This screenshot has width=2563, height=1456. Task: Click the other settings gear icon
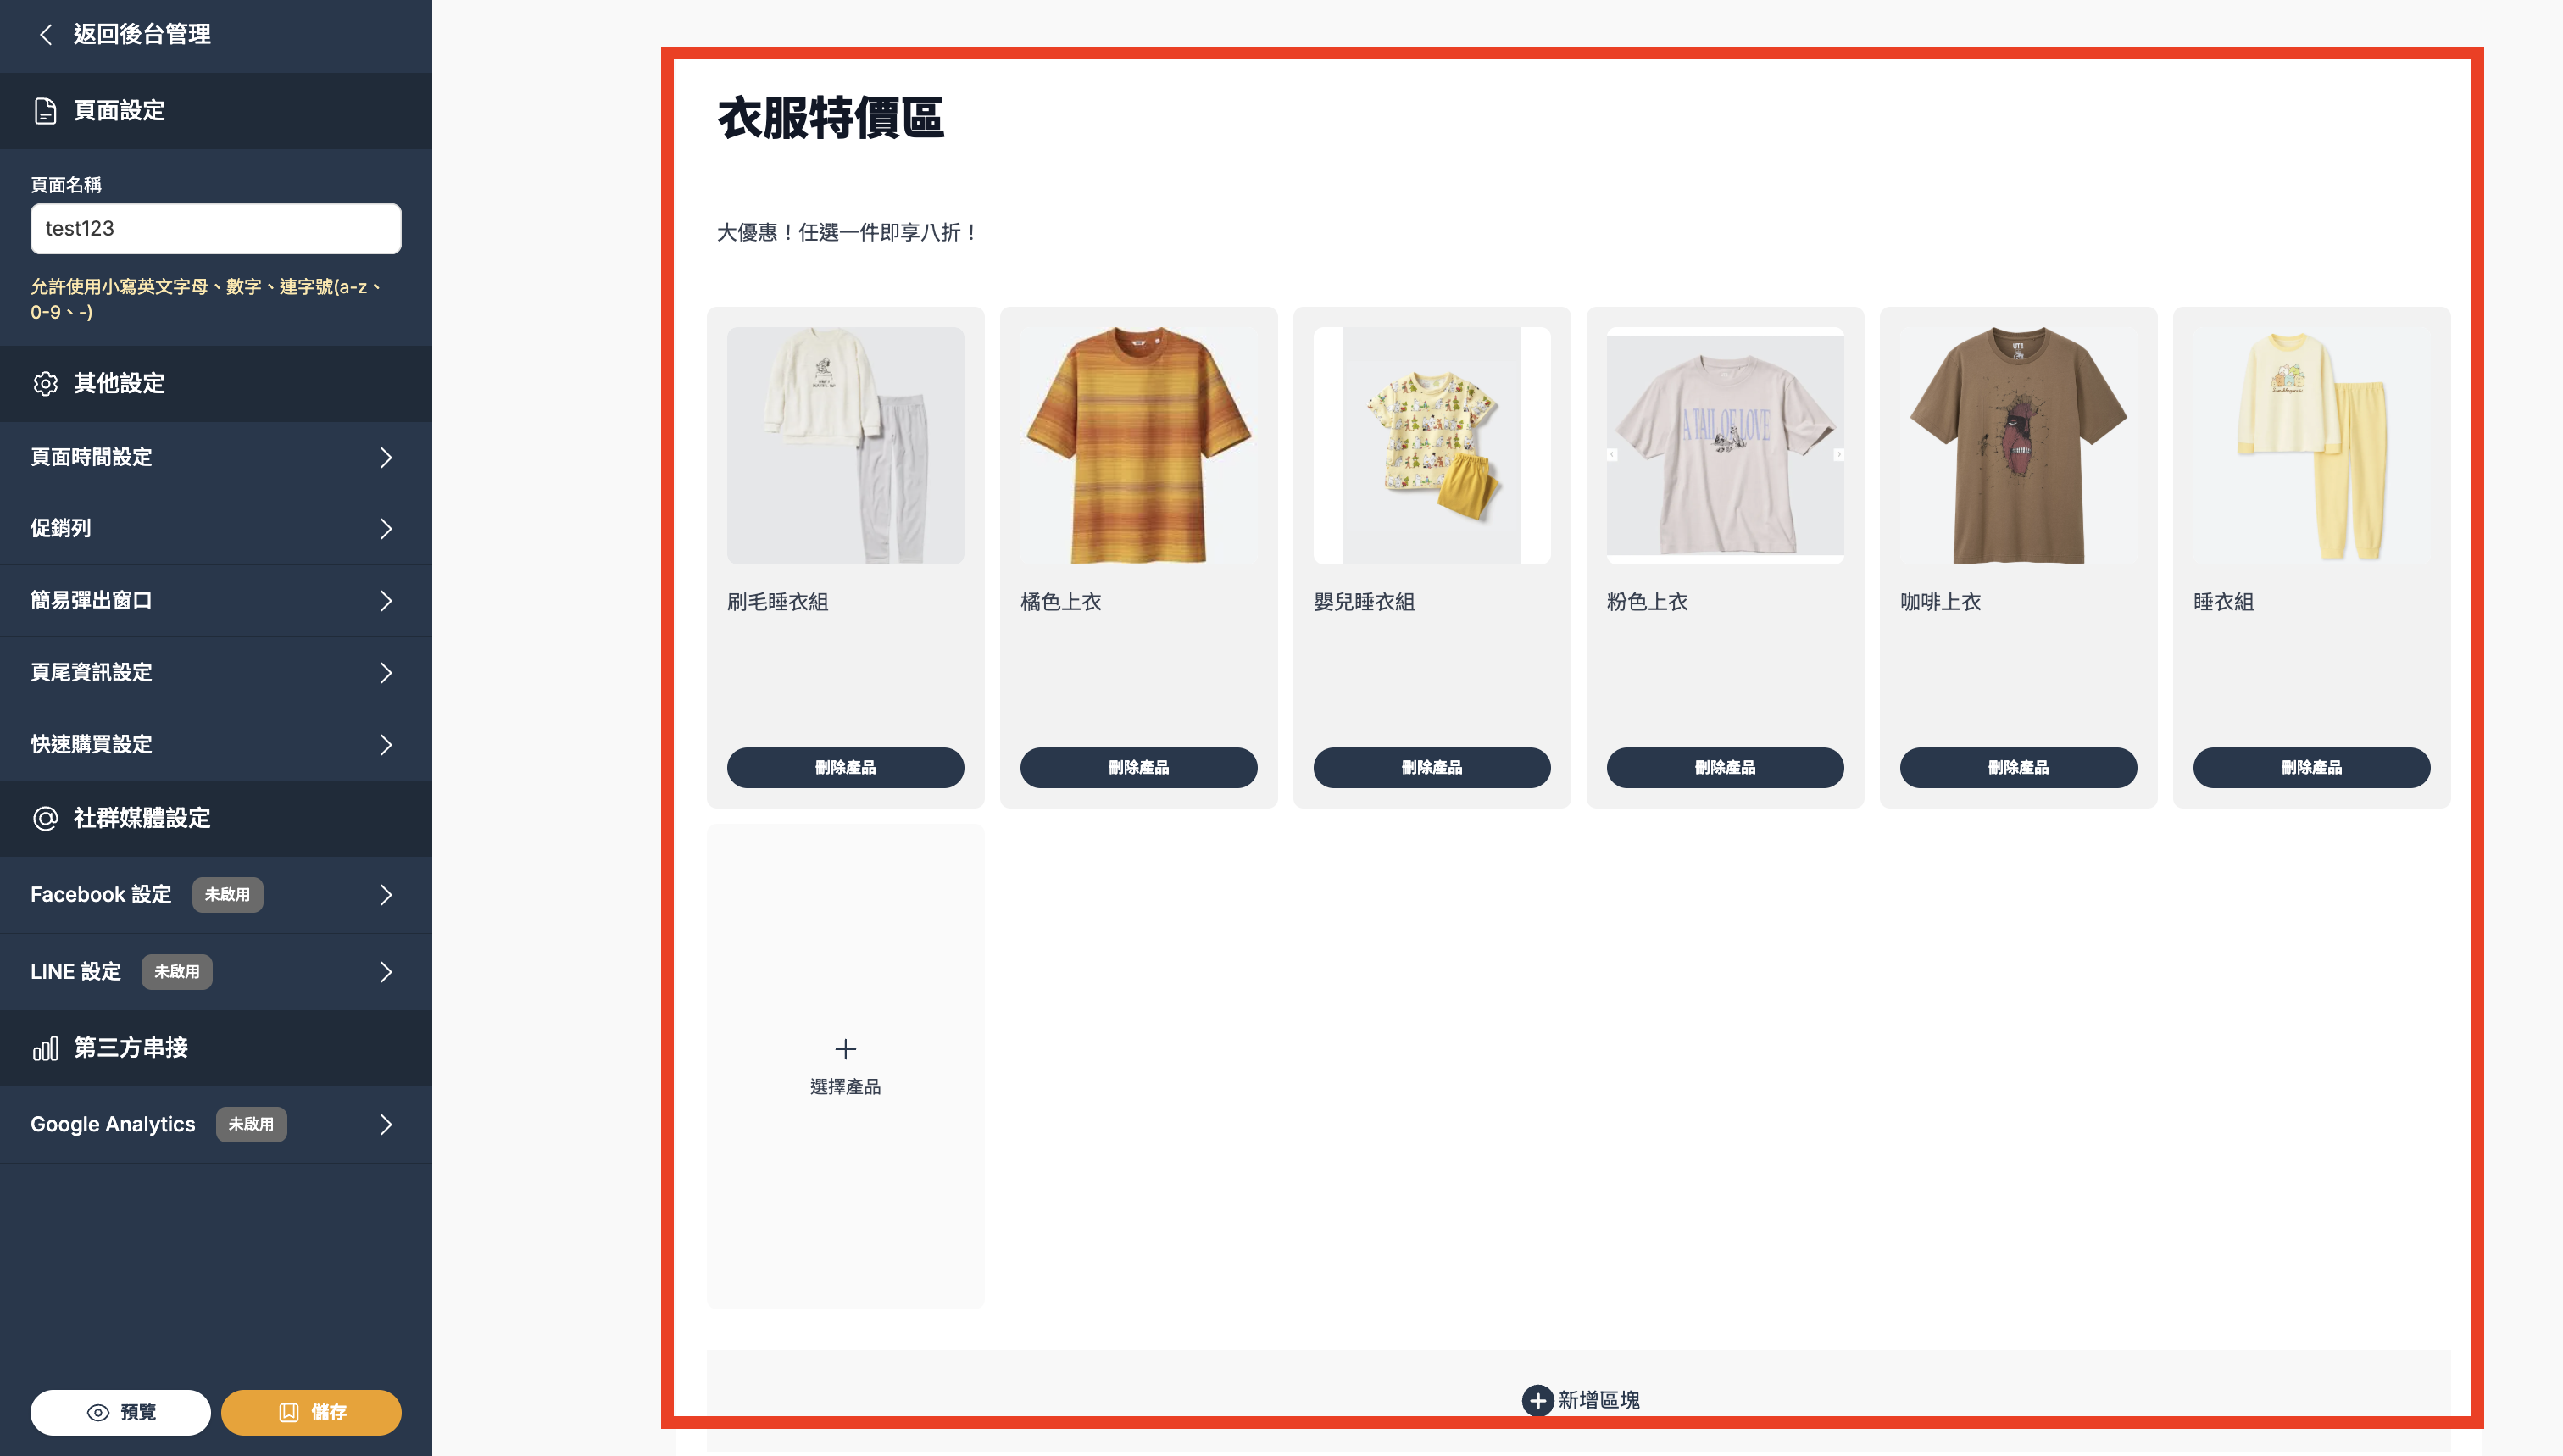tap(45, 384)
